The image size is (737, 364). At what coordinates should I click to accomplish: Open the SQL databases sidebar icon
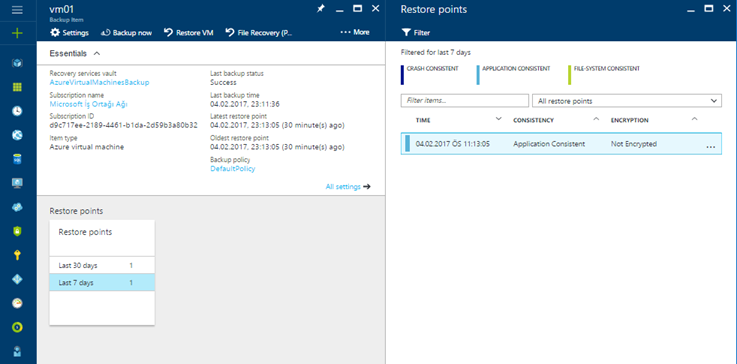17,159
